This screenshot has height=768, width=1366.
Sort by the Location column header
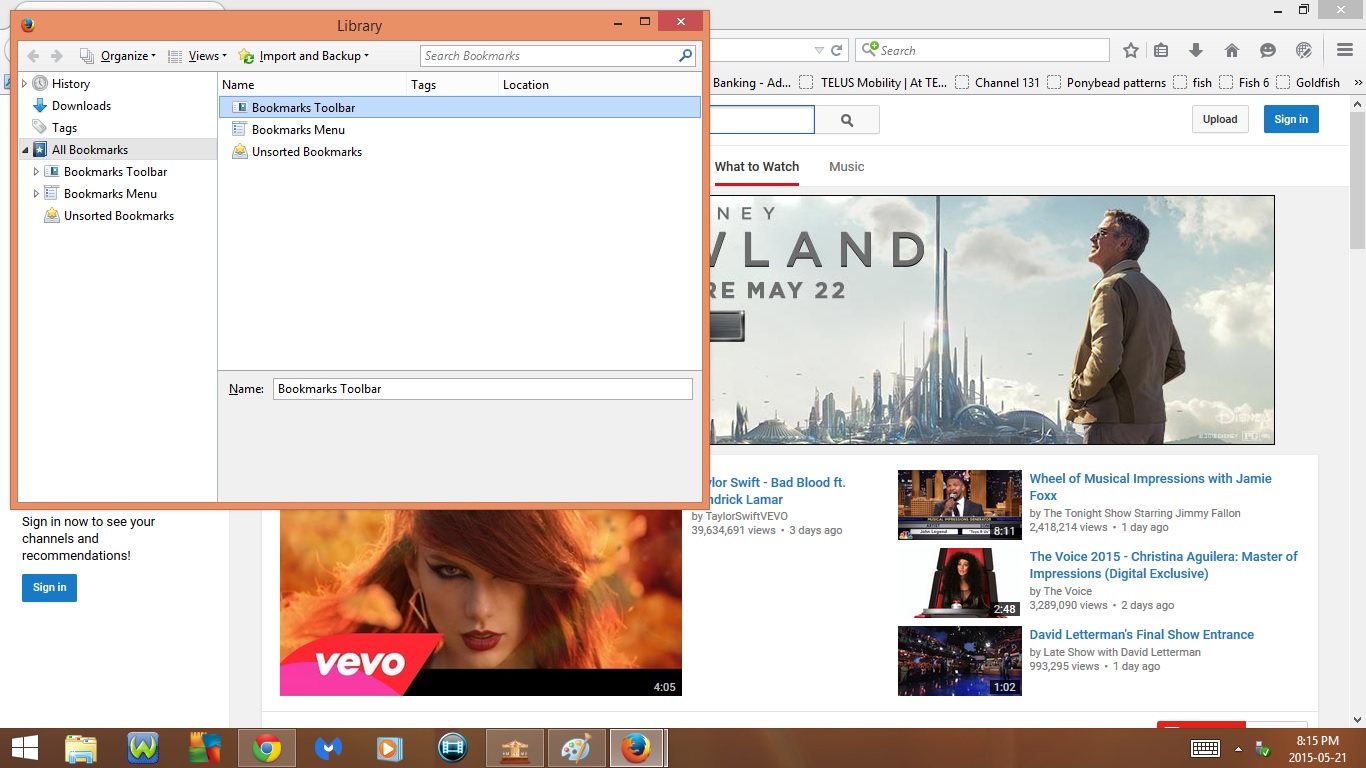(600, 85)
